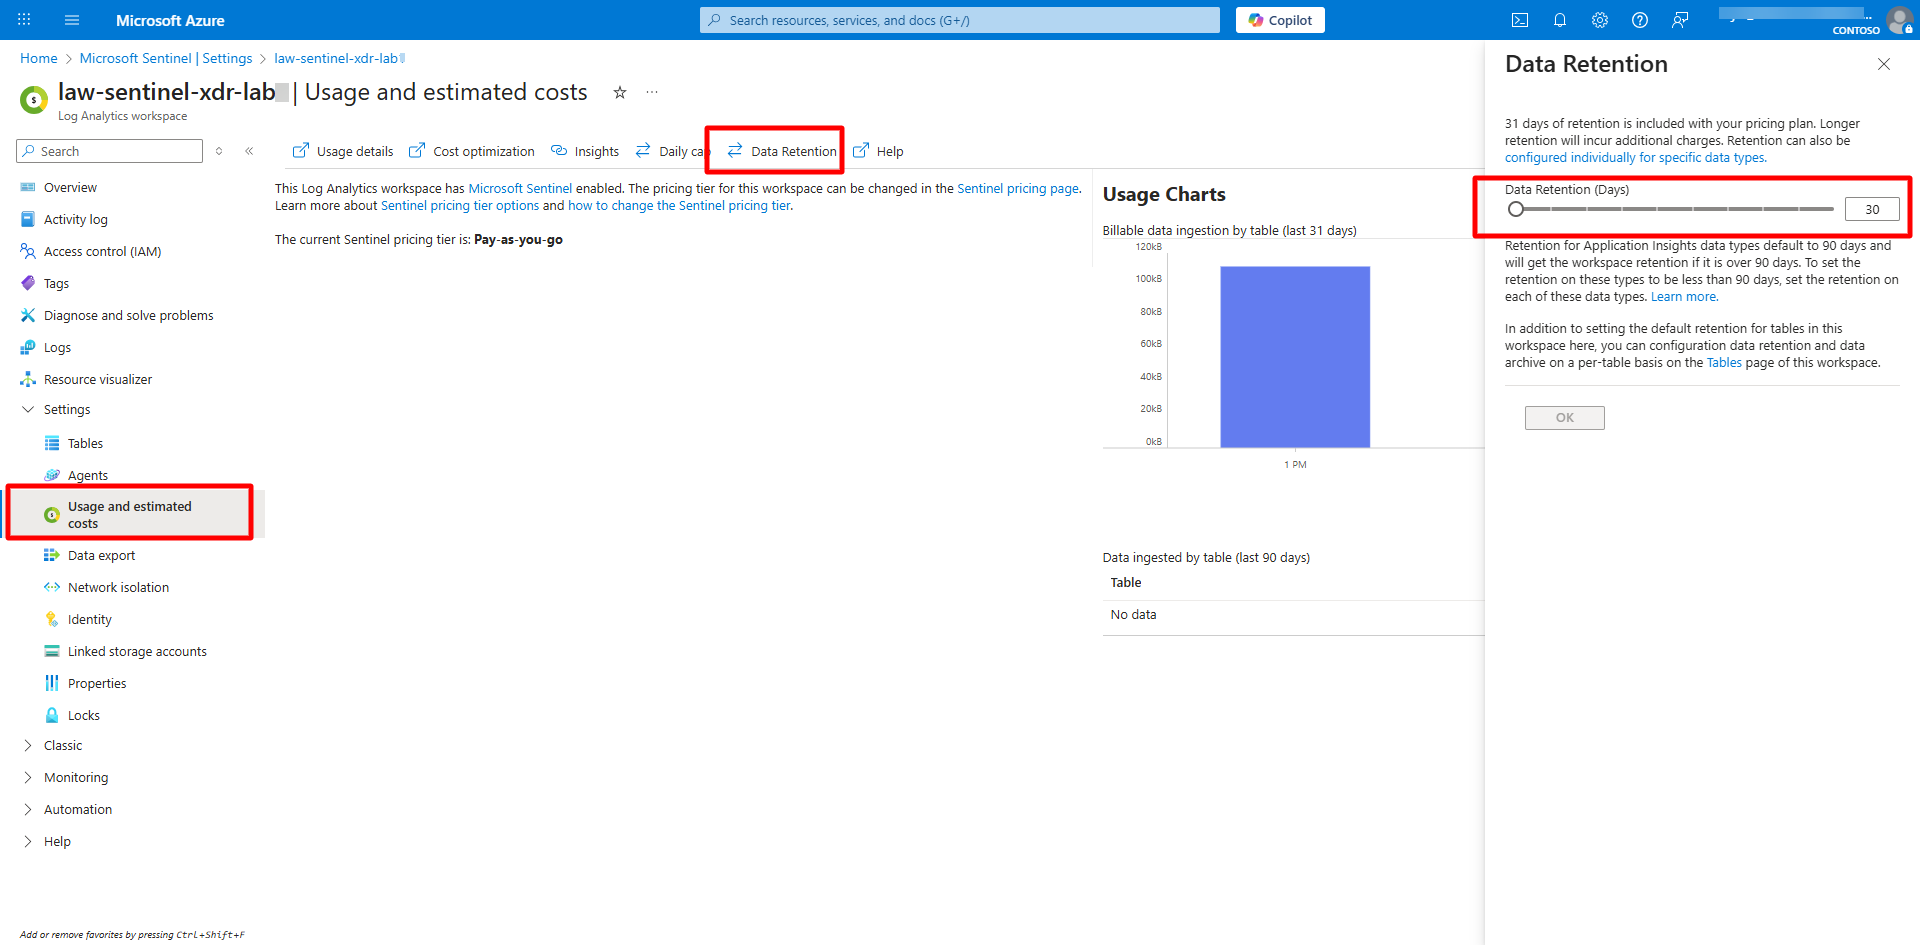Image resolution: width=1920 pixels, height=945 pixels.
Task: Click the Network isolation icon
Action: pos(52,587)
